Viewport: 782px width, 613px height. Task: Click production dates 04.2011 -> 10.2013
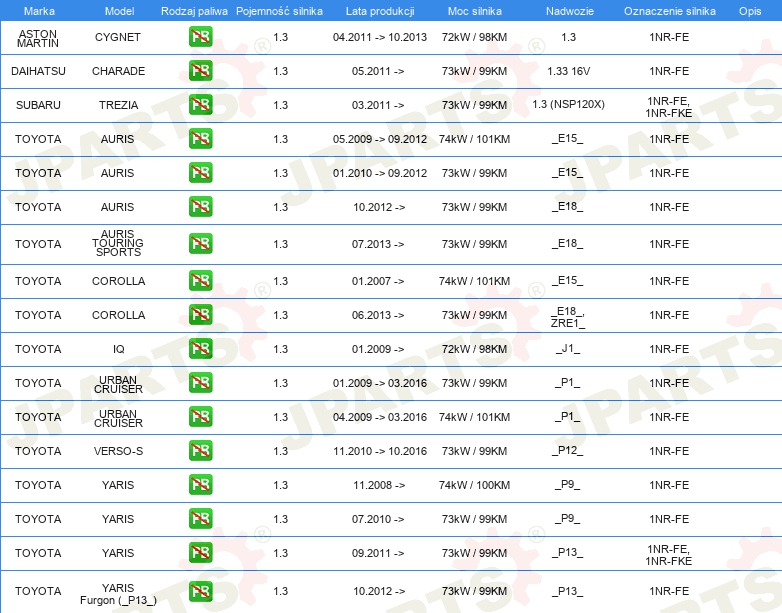380,37
